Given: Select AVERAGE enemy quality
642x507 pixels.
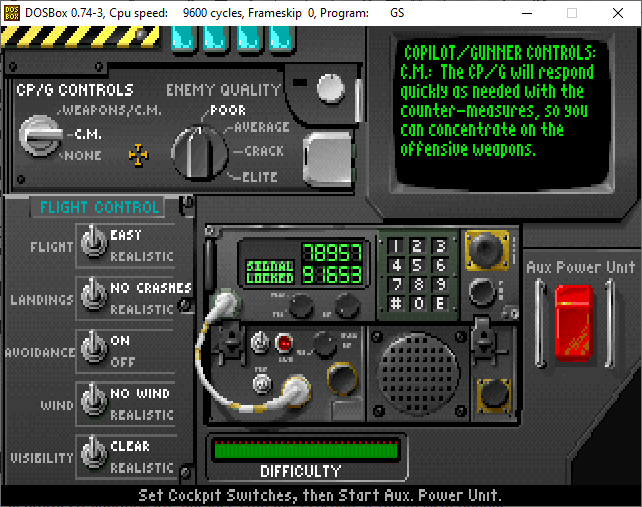Looking at the screenshot, I should [x=262, y=127].
